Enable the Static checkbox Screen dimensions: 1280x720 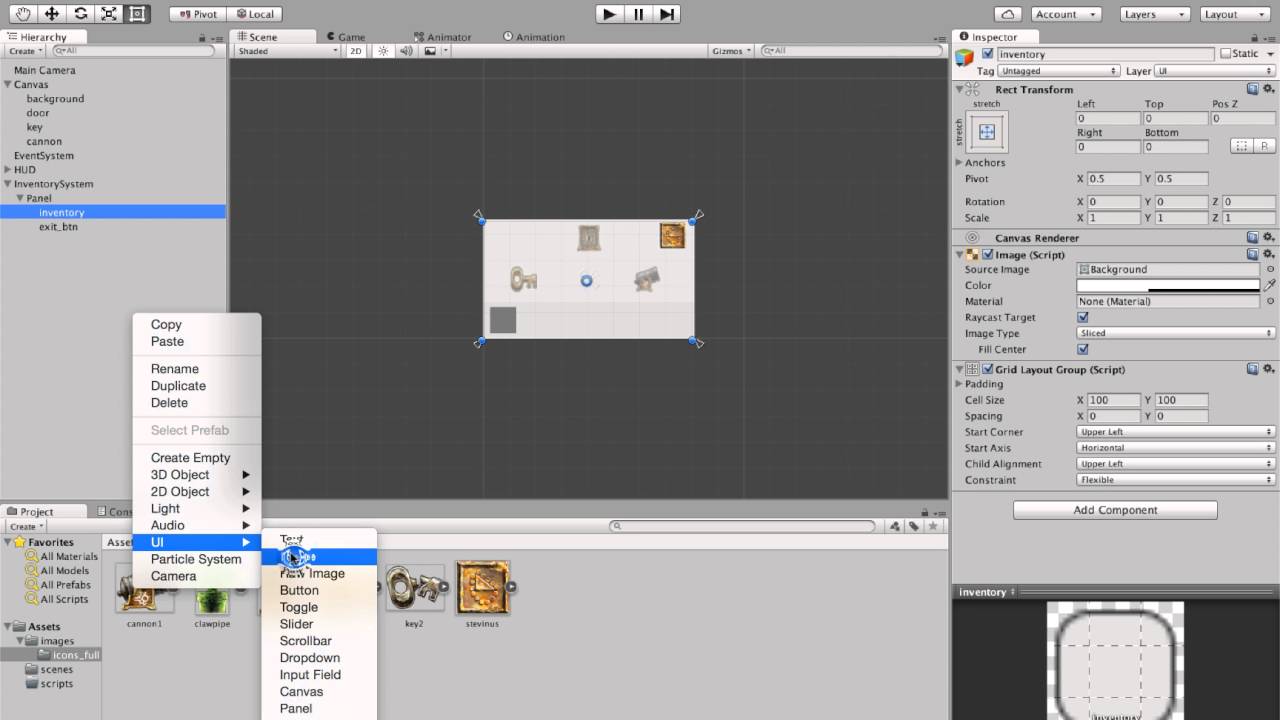coord(1225,54)
